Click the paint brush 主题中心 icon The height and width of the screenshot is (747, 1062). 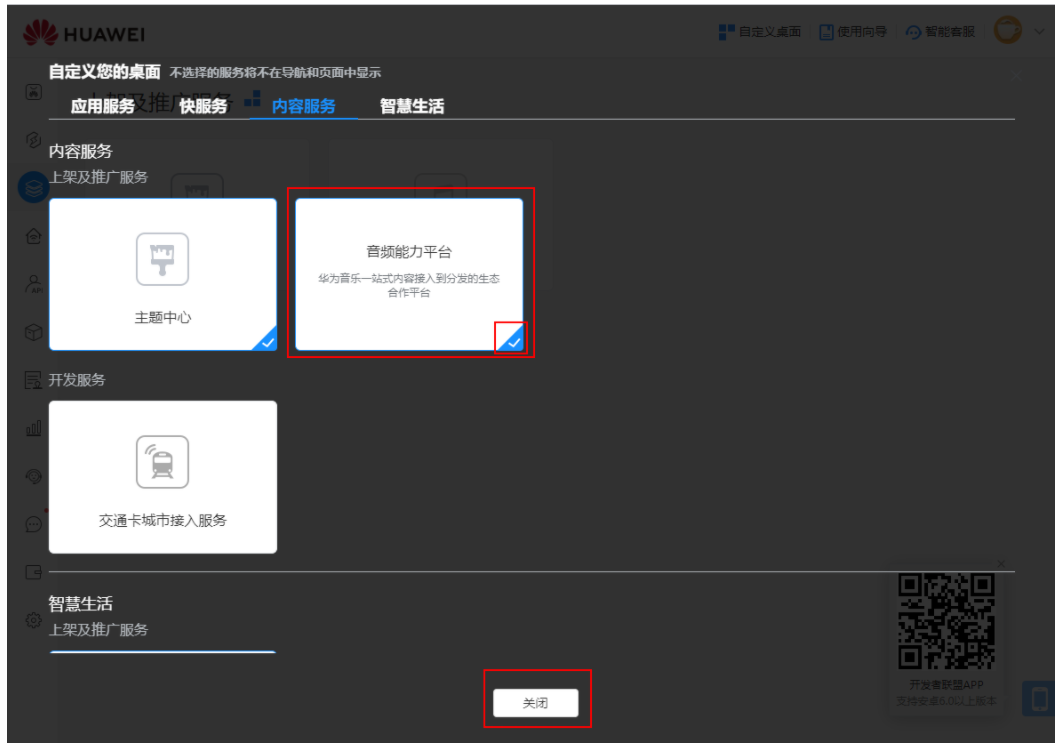pyautogui.click(x=163, y=259)
